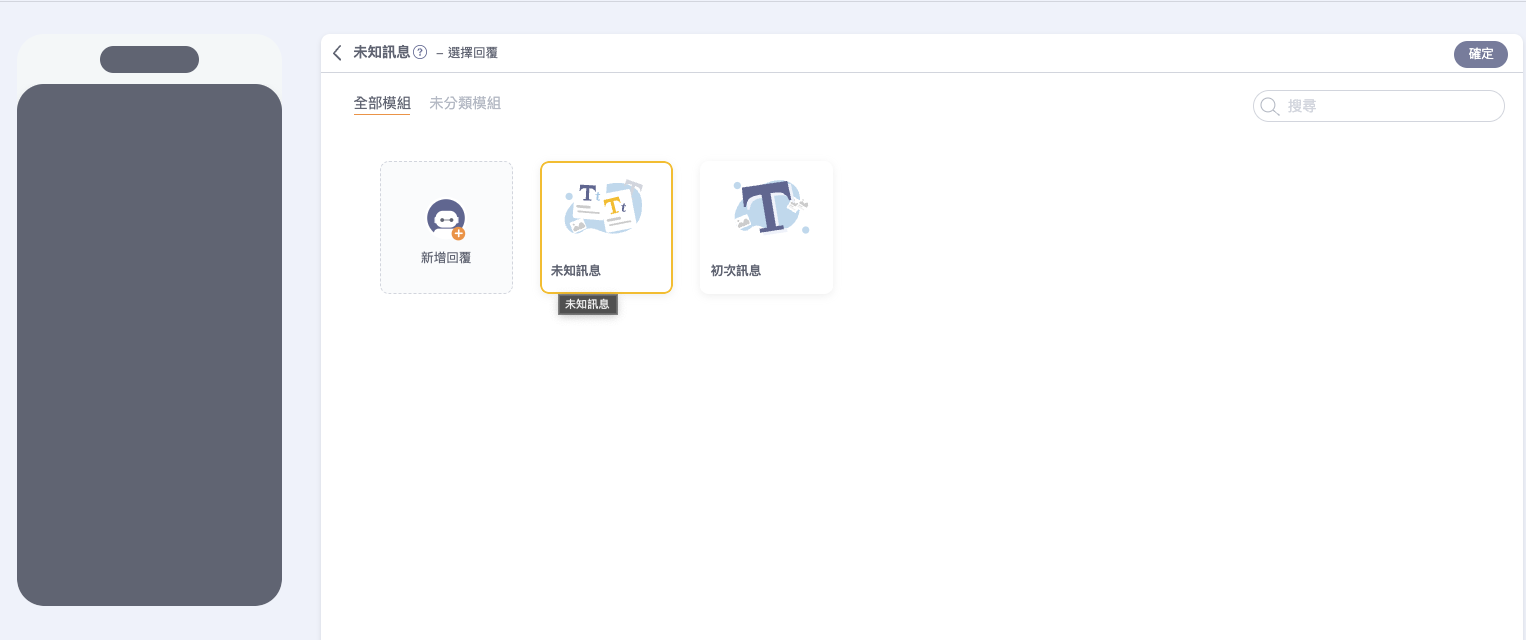Image resolution: width=1526 pixels, height=640 pixels.
Task: Click the 新增回覆 label text
Action: [x=446, y=258]
